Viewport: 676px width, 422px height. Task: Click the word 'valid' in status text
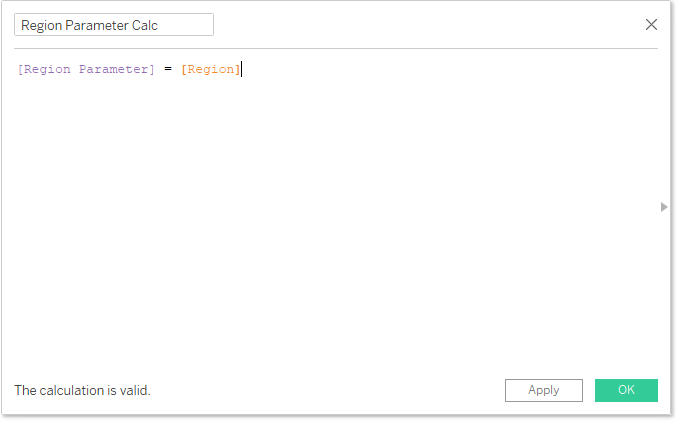point(132,390)
